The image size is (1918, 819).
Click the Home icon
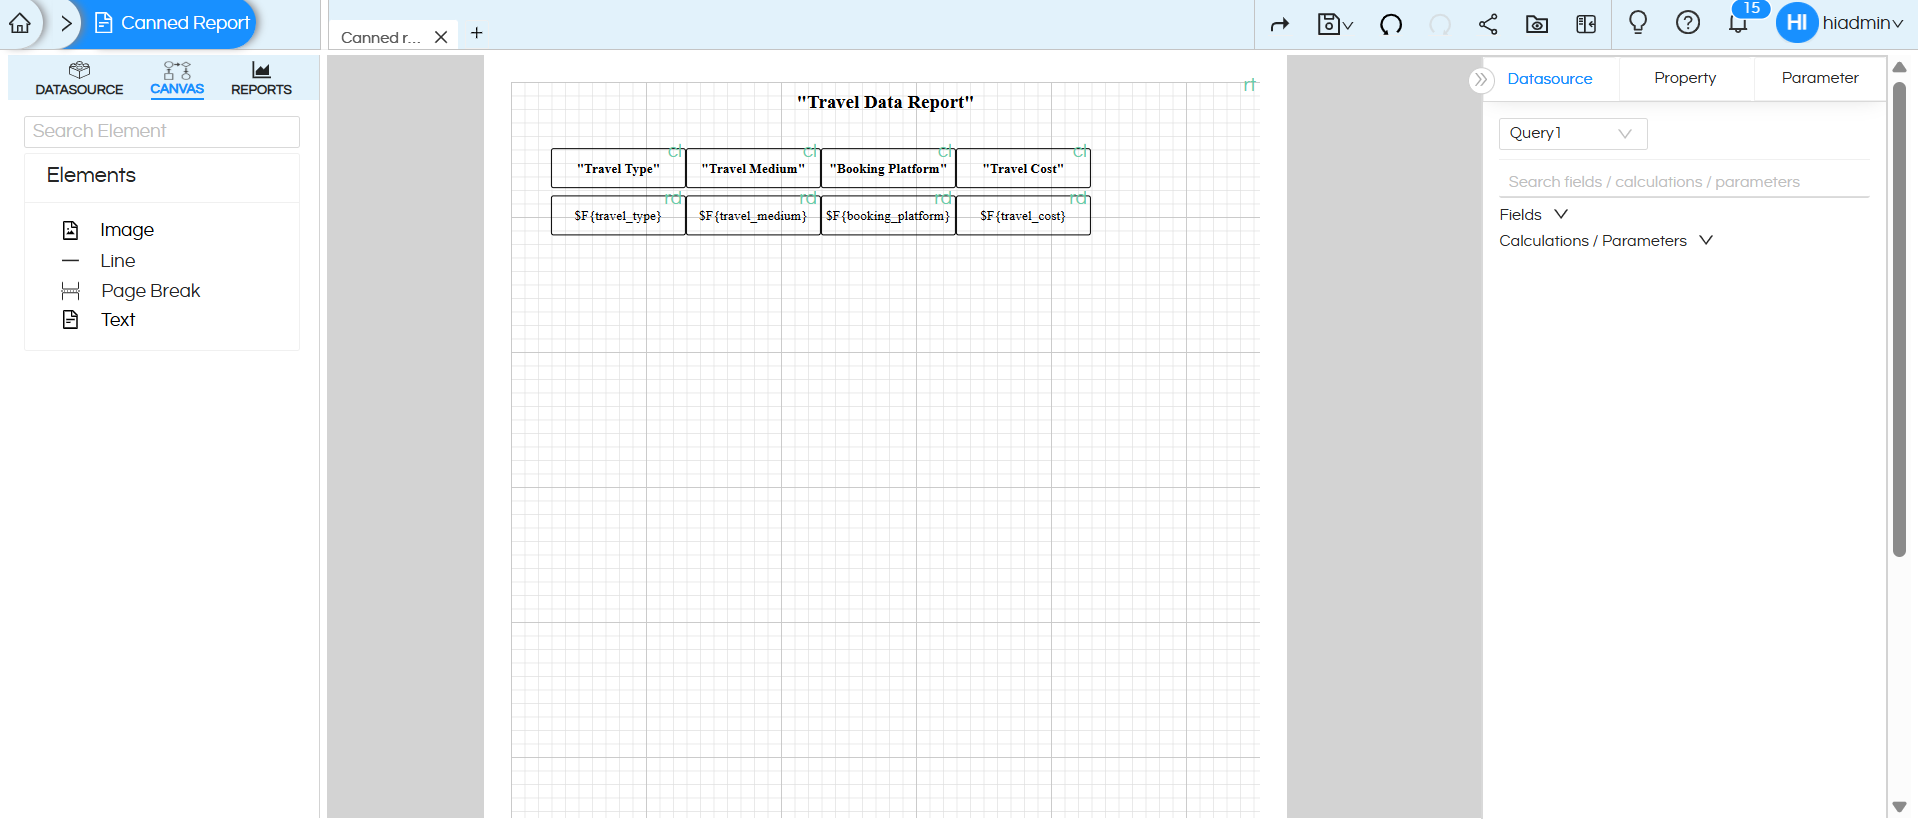click(20, 23)
